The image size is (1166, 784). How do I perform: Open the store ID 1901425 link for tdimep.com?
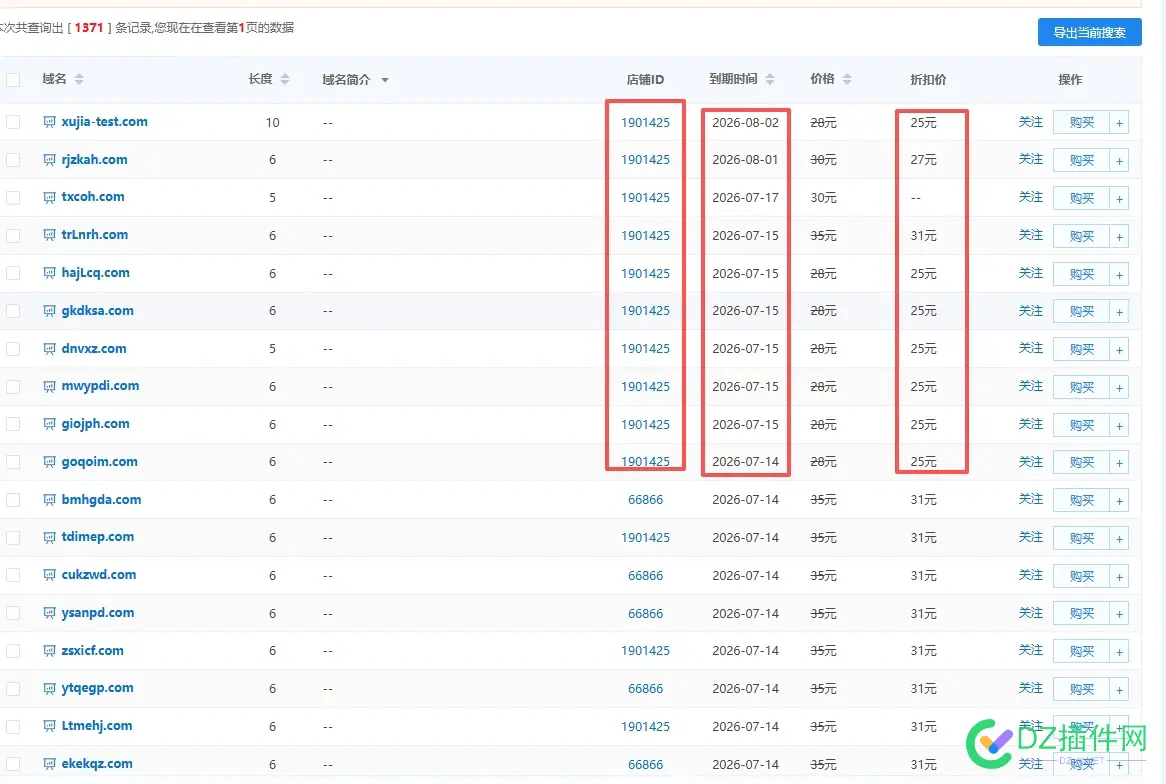[645, 537]
